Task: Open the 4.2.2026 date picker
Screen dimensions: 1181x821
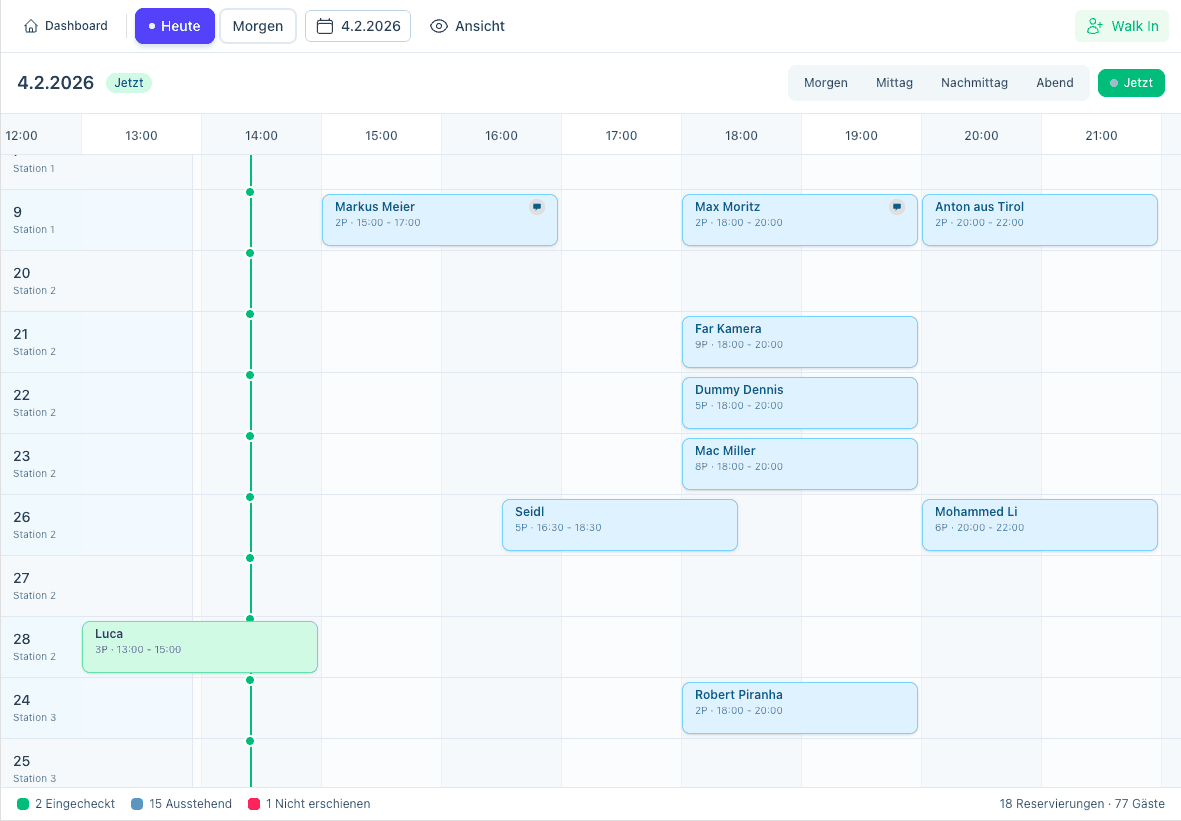Action: point(359,26)
